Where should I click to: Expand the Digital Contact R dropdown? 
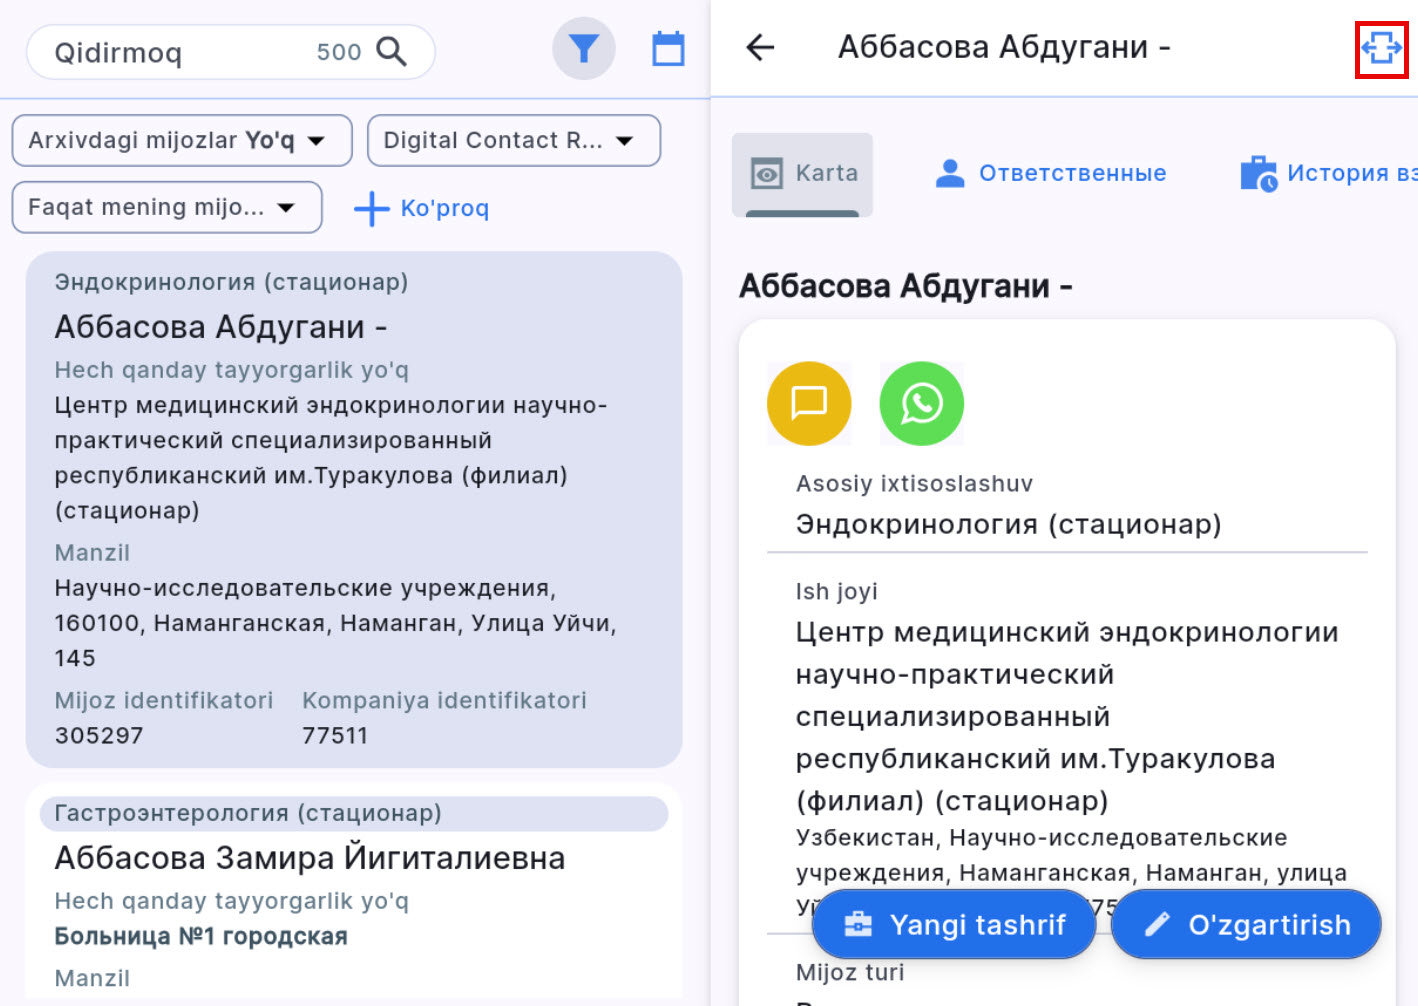pyautogui.click(x=513, y=140)
